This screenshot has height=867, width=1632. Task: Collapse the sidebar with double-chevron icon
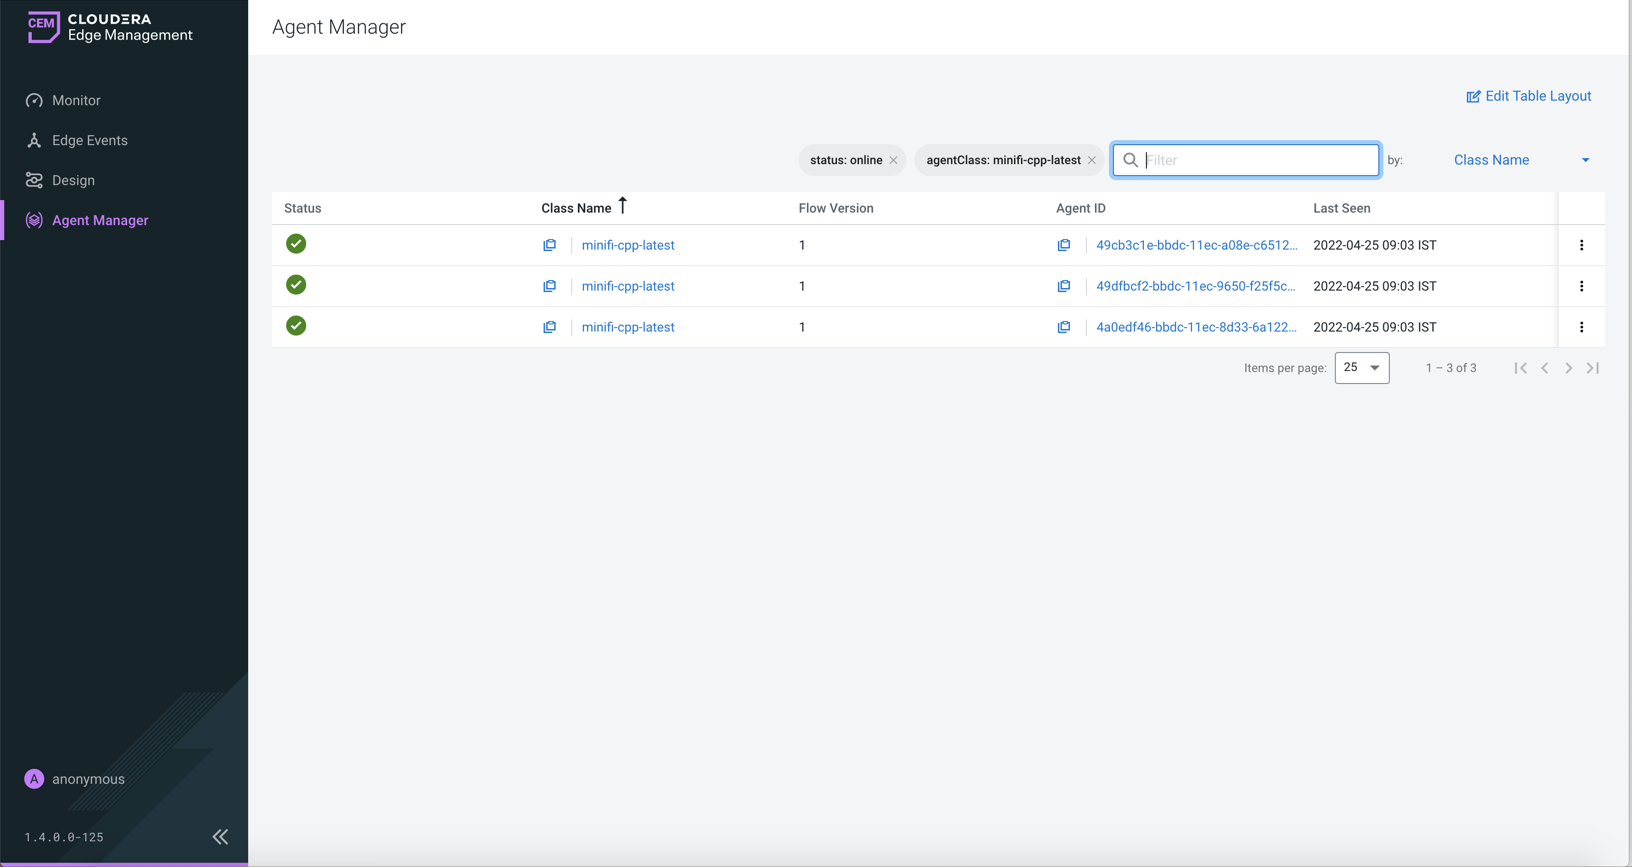tap(220, 837)
